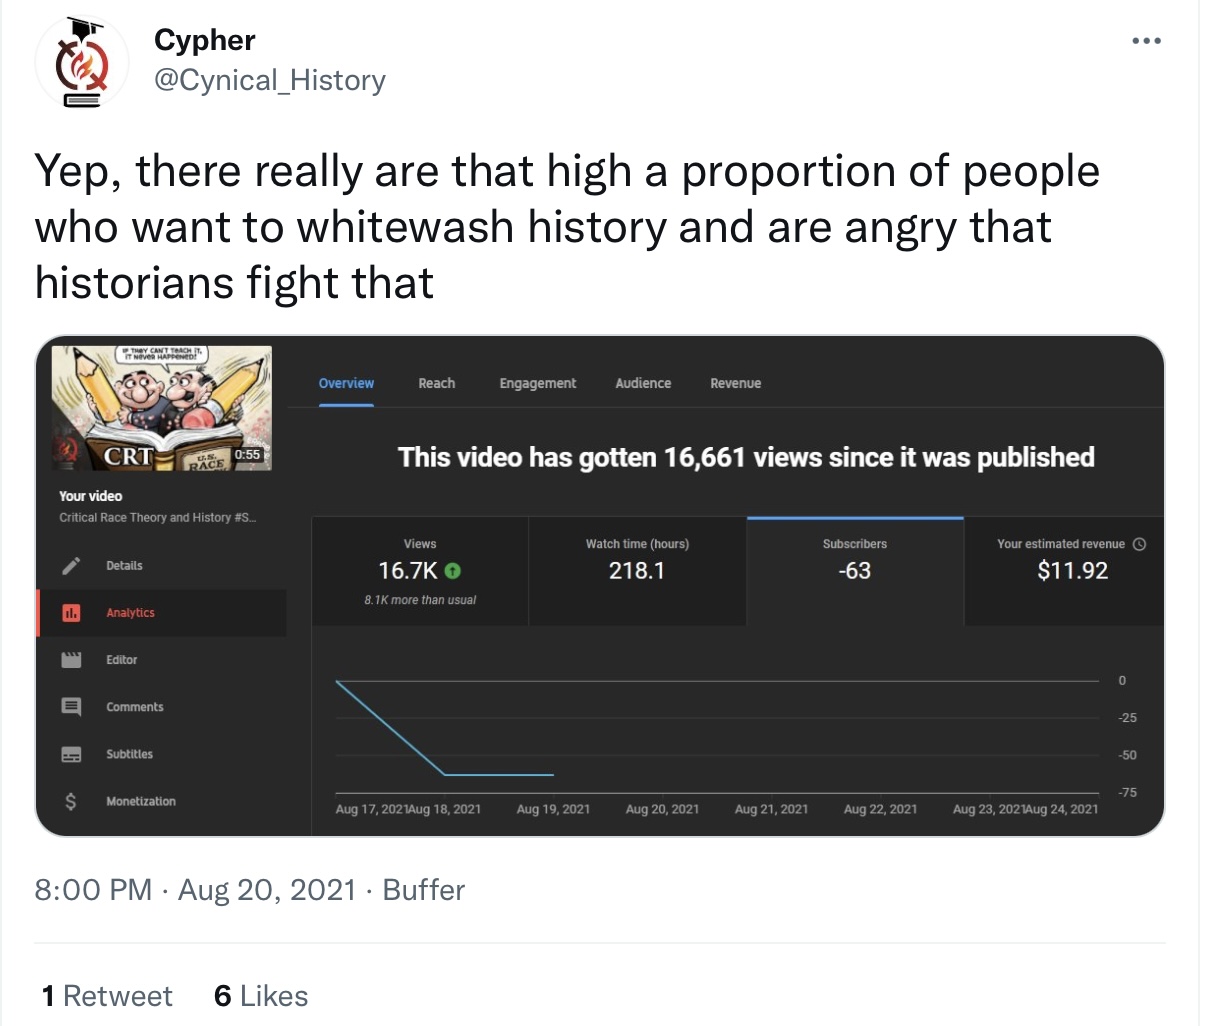Click the Aug 19, 2021 chart endpoint
This screenshot has width=1226, height=1026.
point(553,775)
